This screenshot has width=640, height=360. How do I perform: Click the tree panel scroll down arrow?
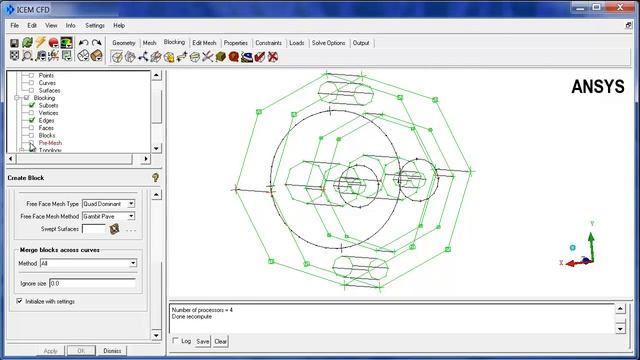point(156,148)
